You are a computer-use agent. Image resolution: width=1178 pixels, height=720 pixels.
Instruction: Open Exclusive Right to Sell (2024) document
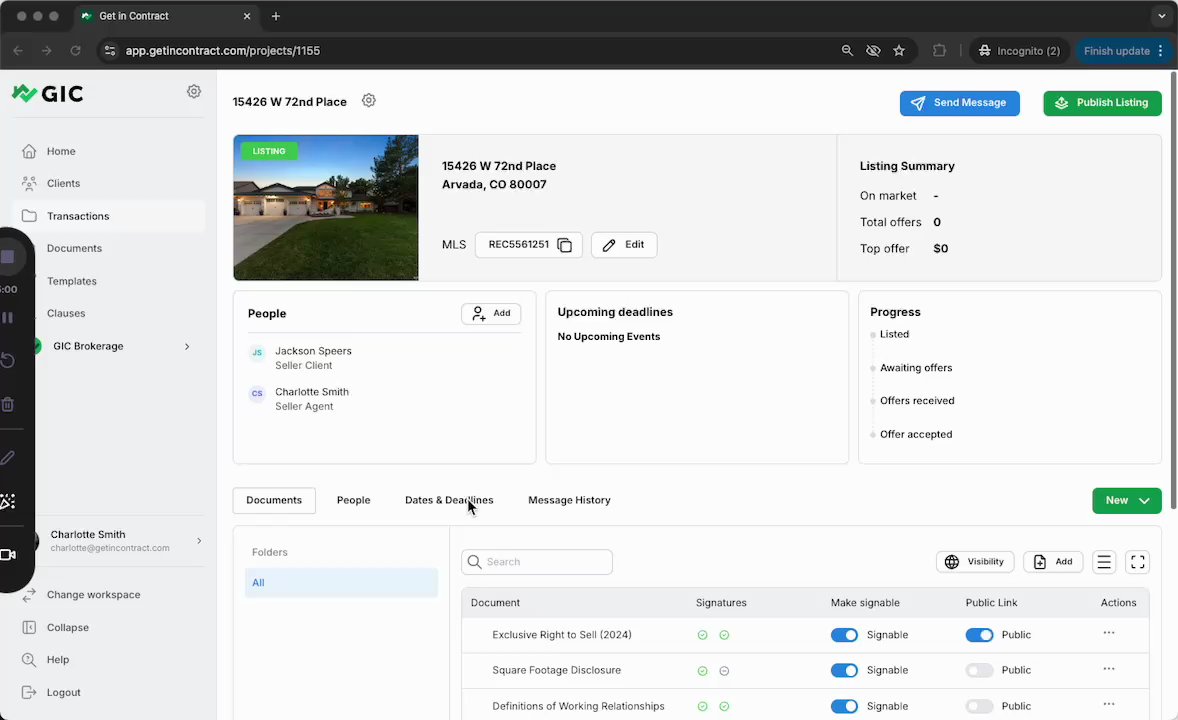click(x=562, y=635)
